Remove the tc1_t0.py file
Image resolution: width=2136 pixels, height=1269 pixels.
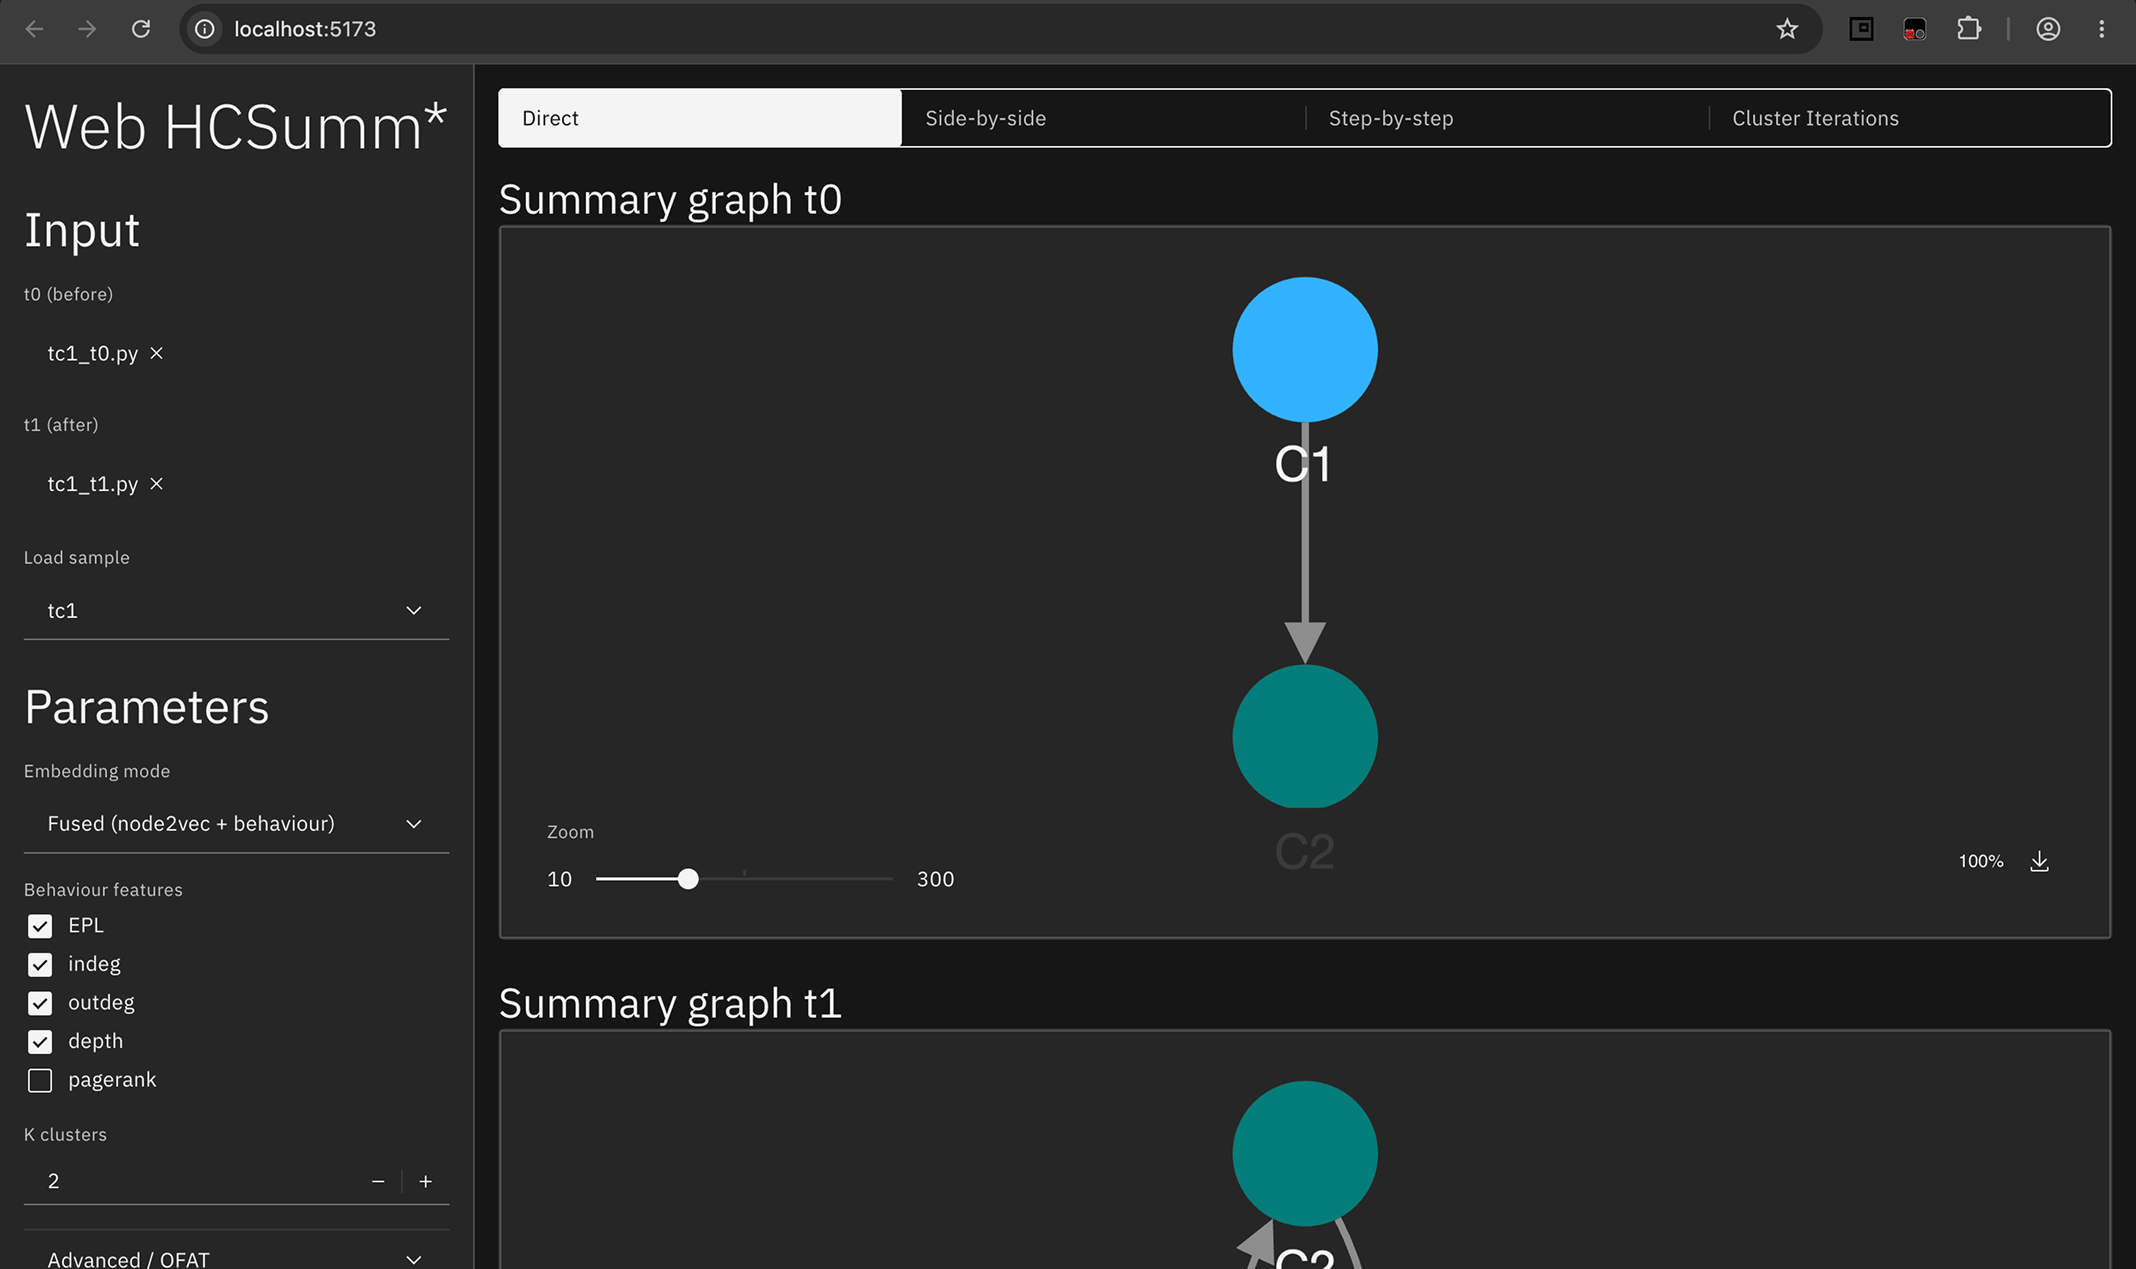tap(156, 353)
